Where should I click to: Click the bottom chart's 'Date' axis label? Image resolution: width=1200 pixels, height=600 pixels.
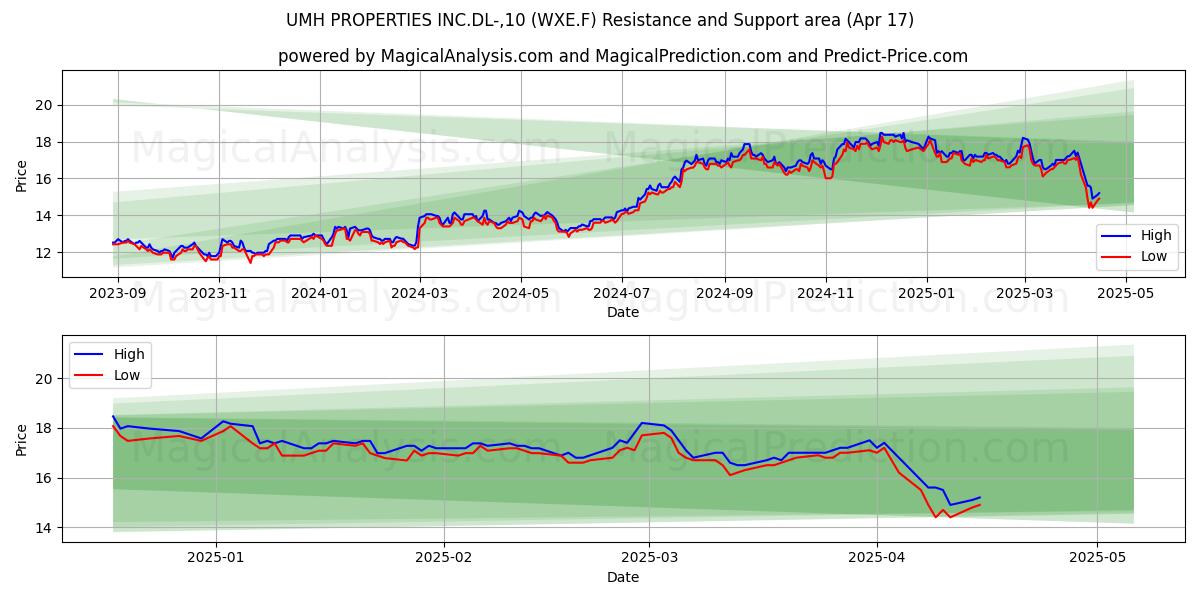click(622, 577)
